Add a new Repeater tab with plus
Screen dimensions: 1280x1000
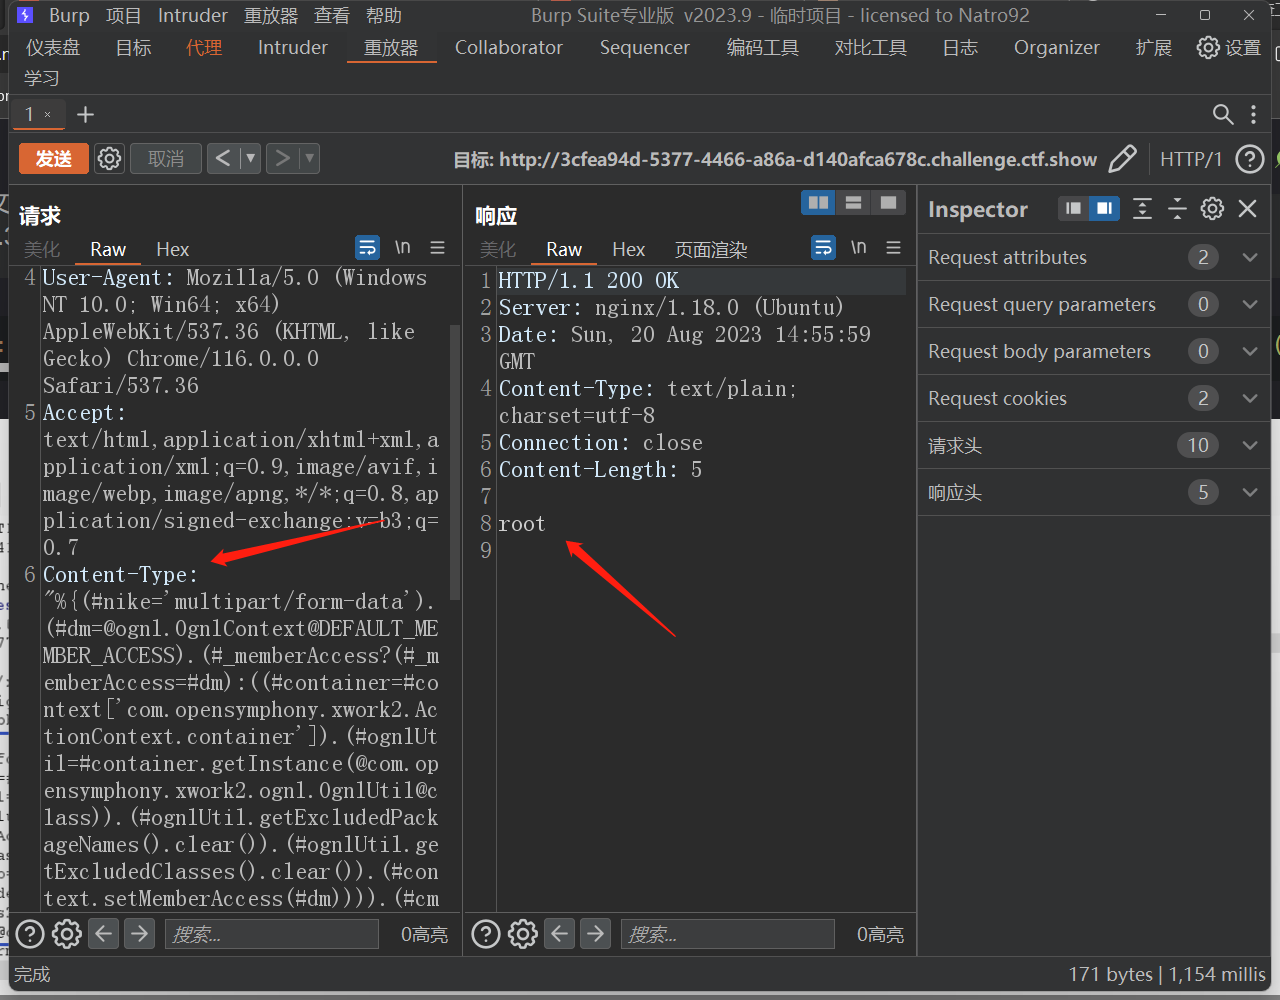tap(86, 115)
